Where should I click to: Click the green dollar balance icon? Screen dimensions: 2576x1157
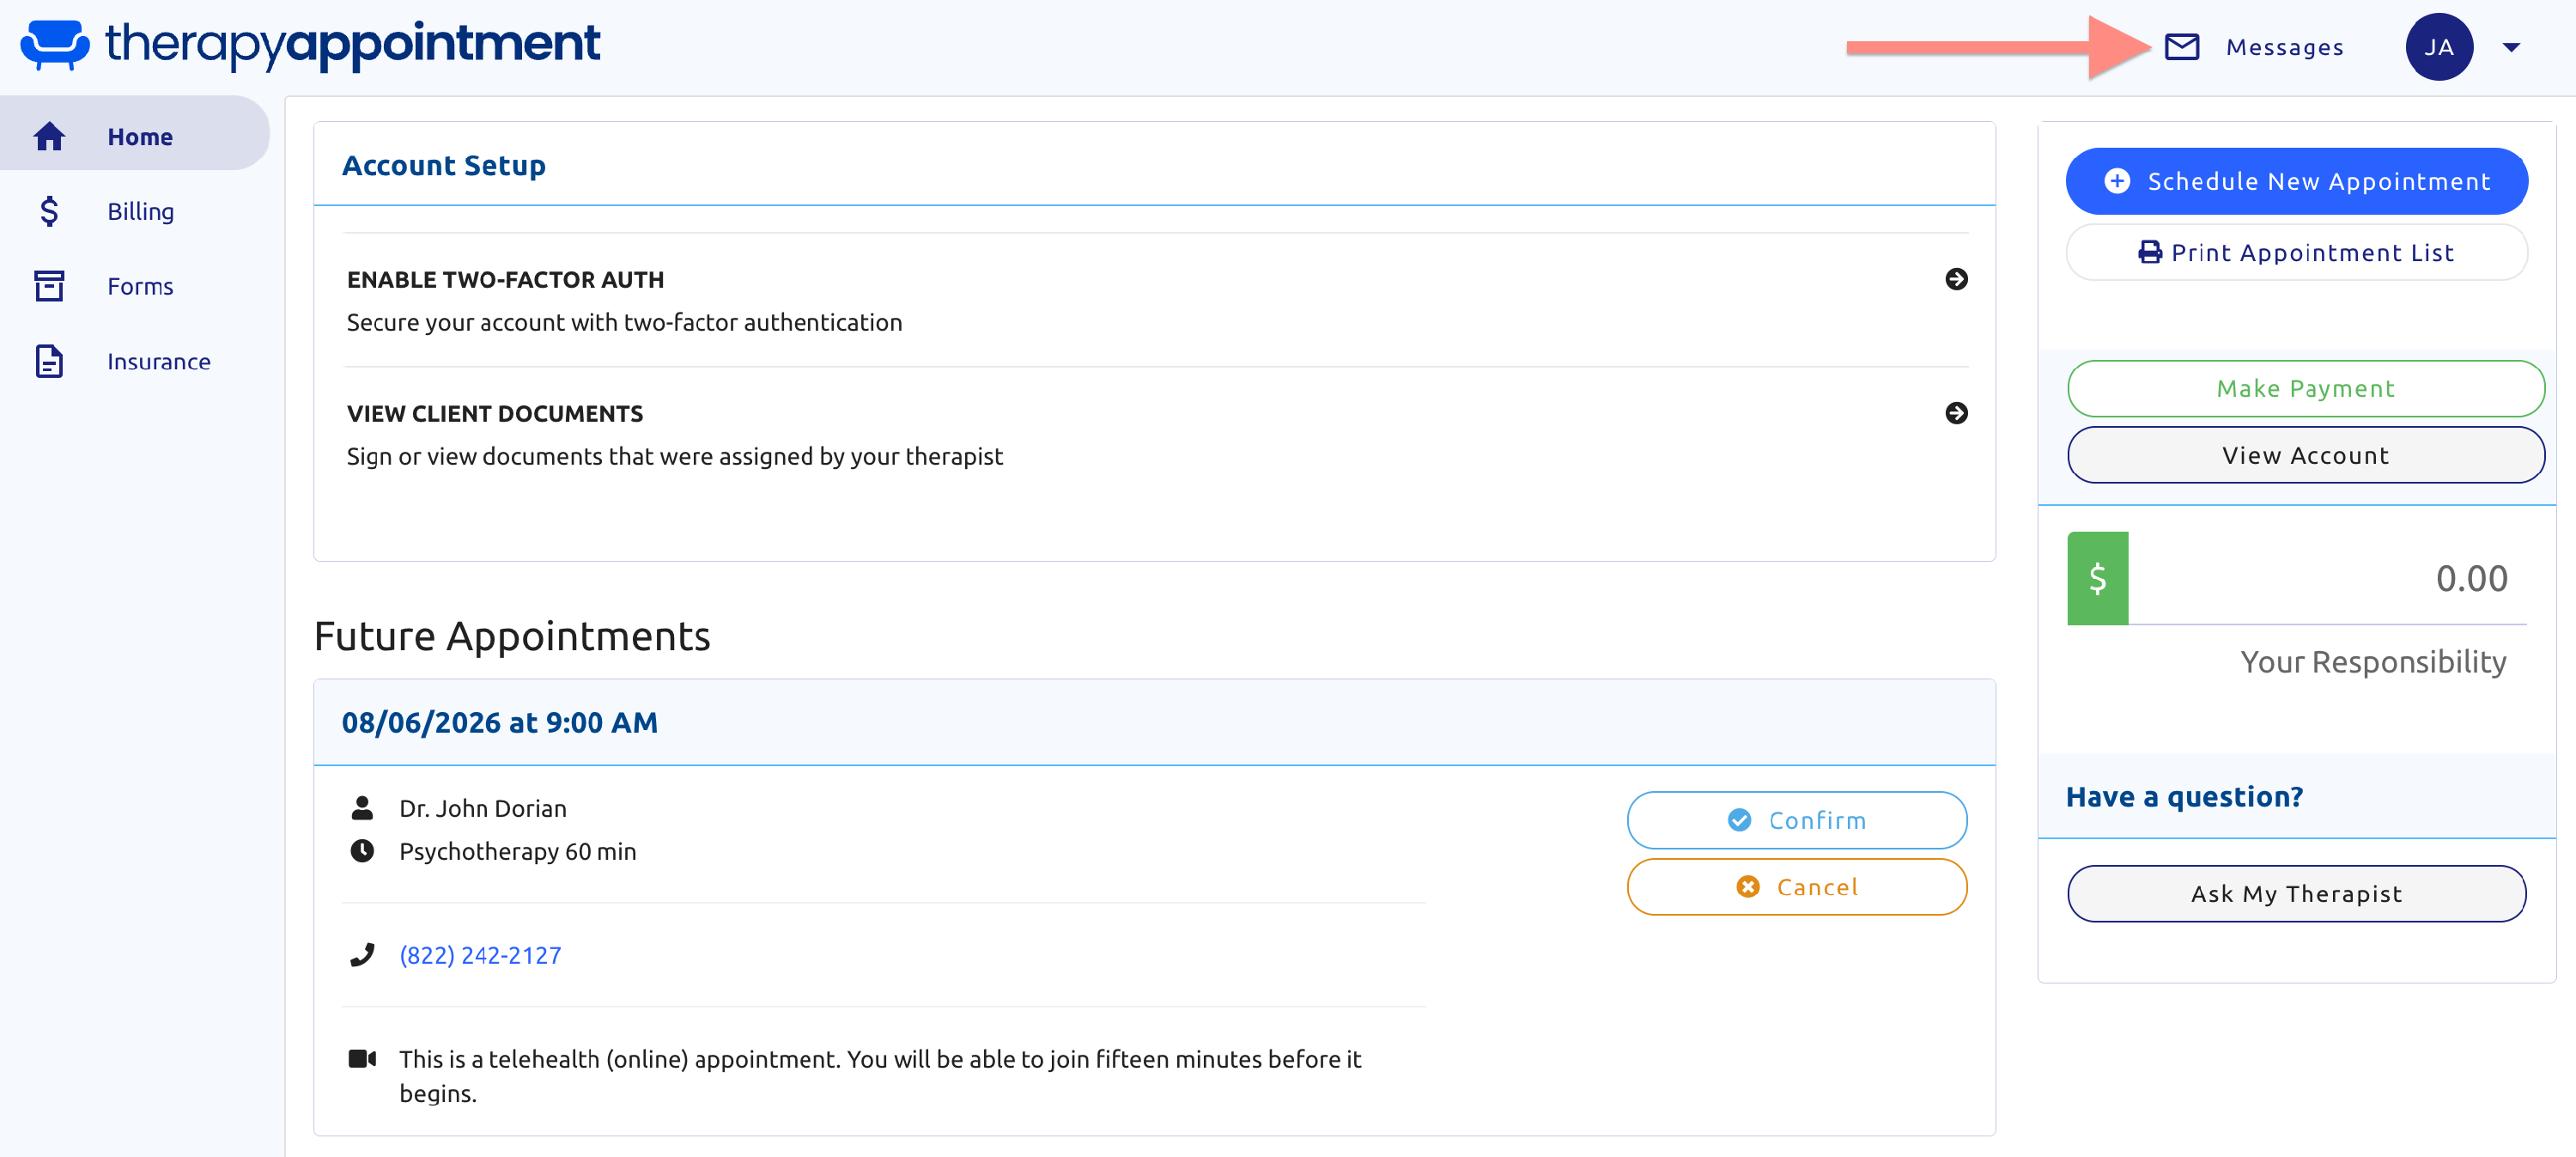pos(2097,578)
